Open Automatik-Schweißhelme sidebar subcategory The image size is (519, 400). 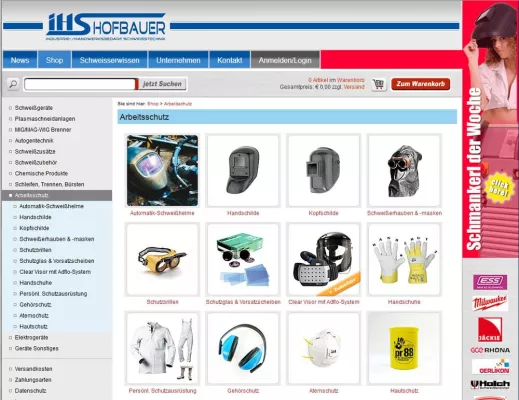[51, 206]
